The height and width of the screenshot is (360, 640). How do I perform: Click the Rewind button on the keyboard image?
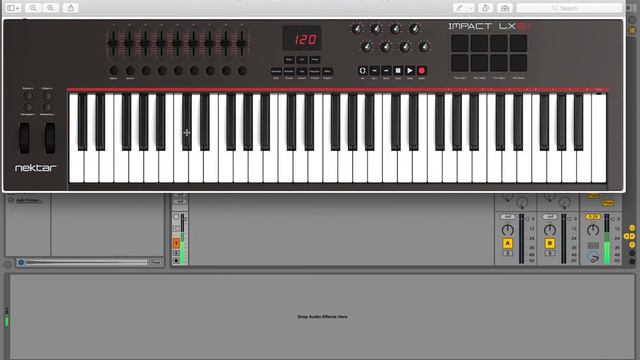click(374, 71)
